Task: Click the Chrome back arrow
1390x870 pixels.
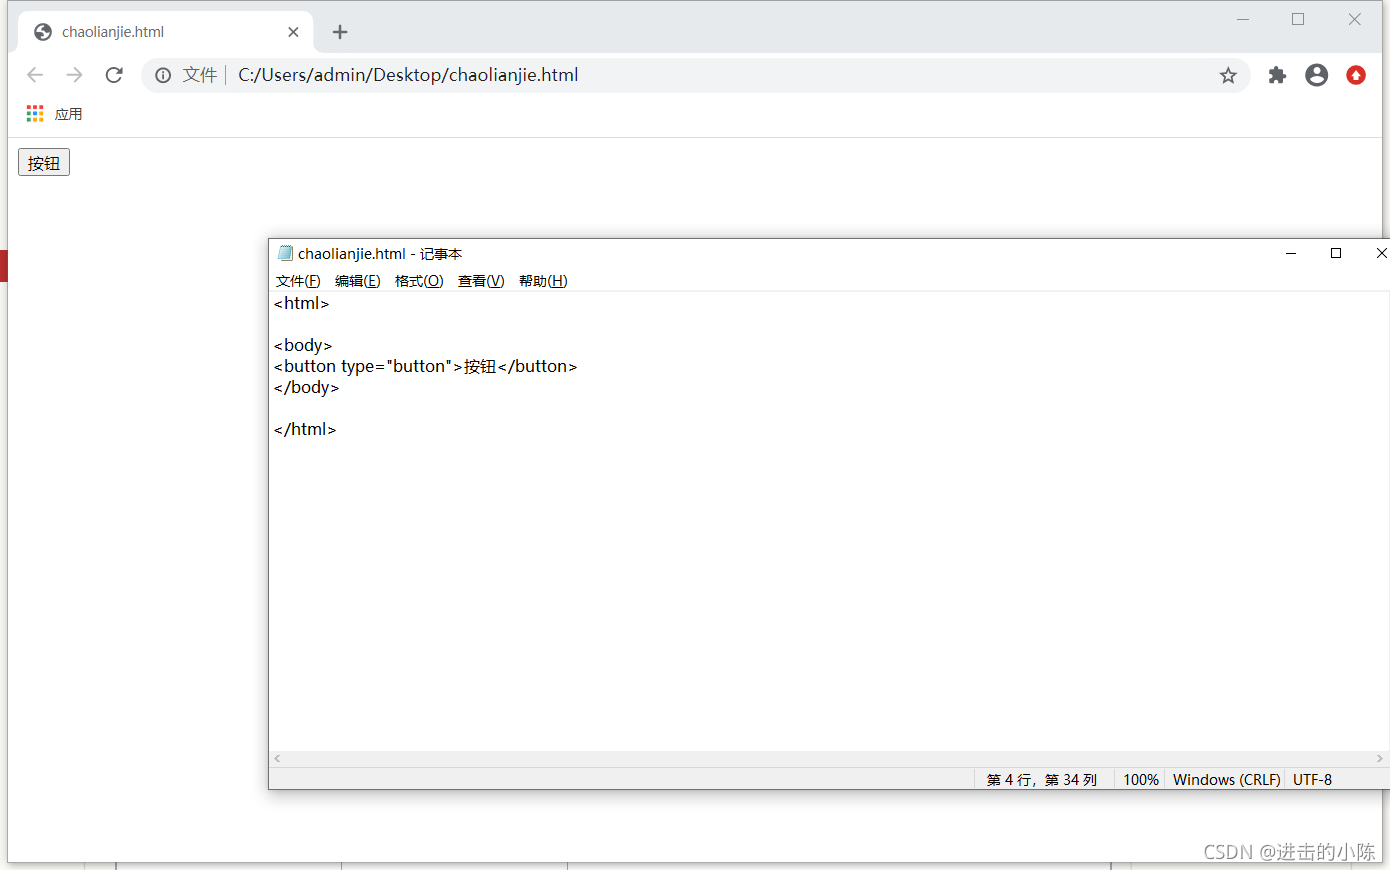Action: [x=35, y=75]
